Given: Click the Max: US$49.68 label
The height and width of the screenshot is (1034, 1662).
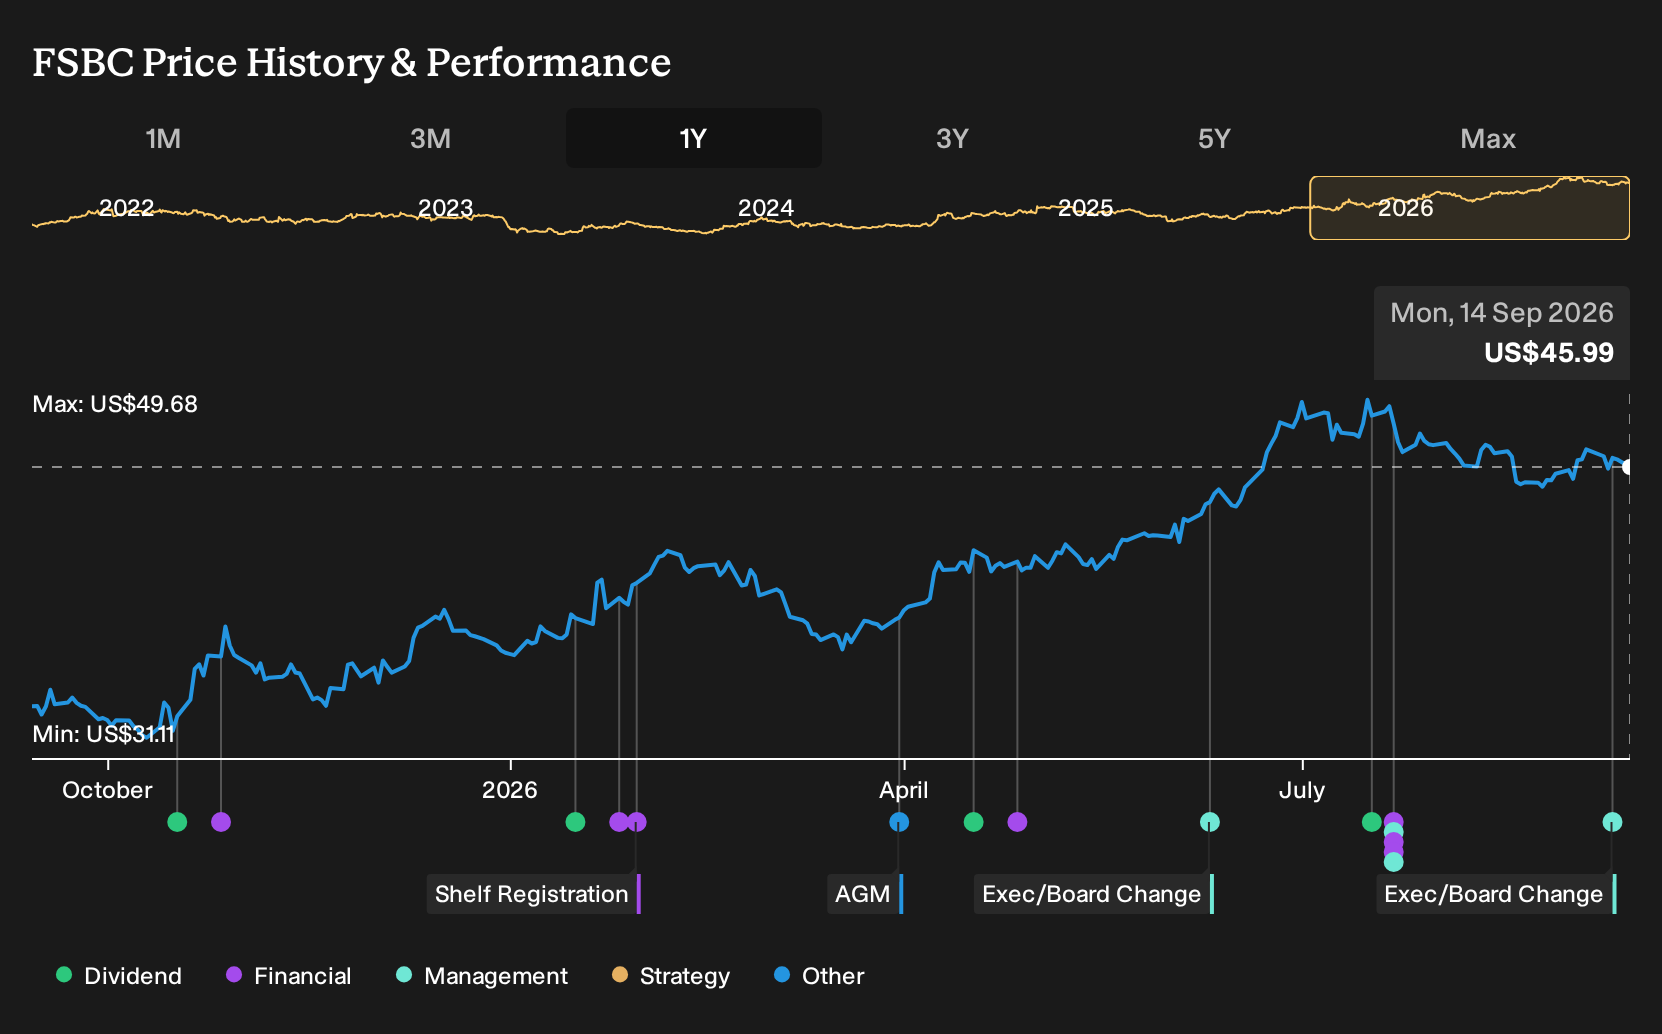Looking at the screenshot, I should pos(115,404).
